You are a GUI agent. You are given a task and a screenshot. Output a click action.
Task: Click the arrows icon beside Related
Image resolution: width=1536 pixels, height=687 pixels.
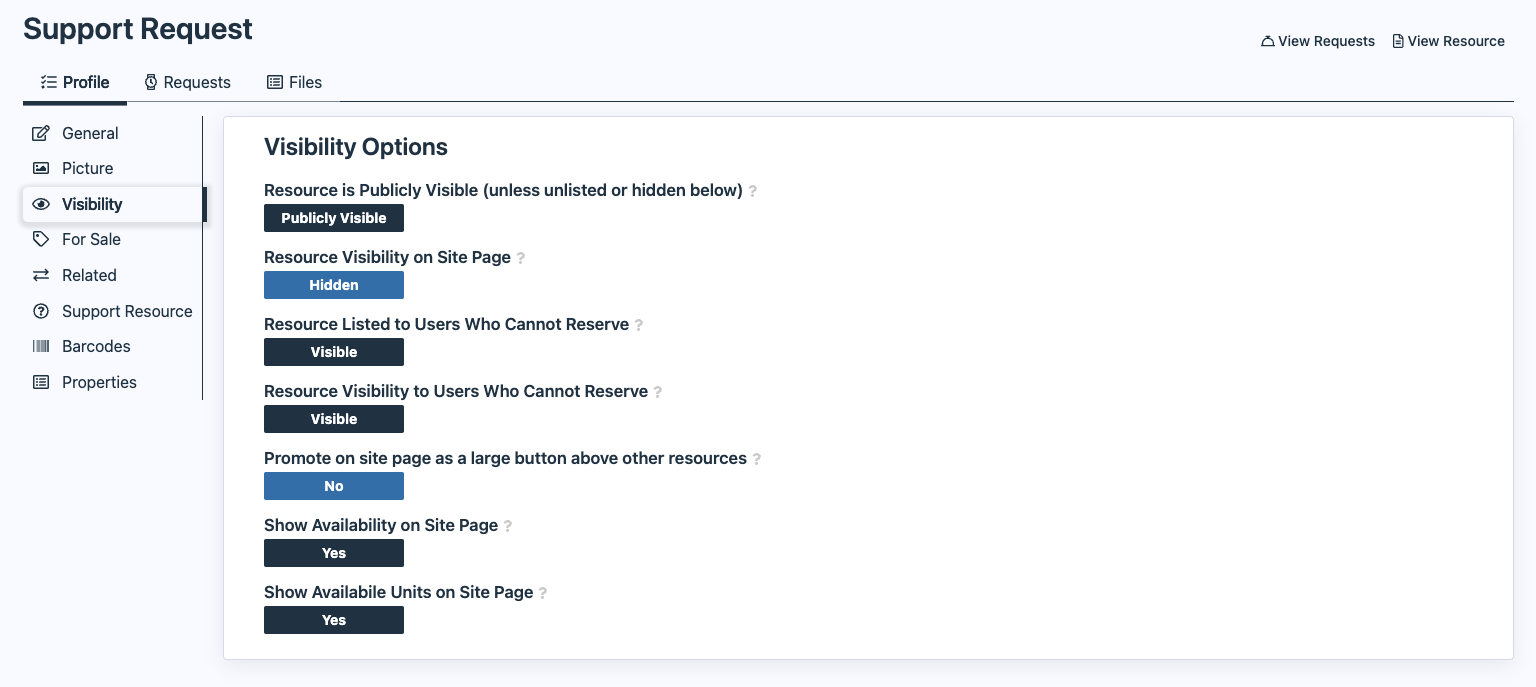coord(41,275)
